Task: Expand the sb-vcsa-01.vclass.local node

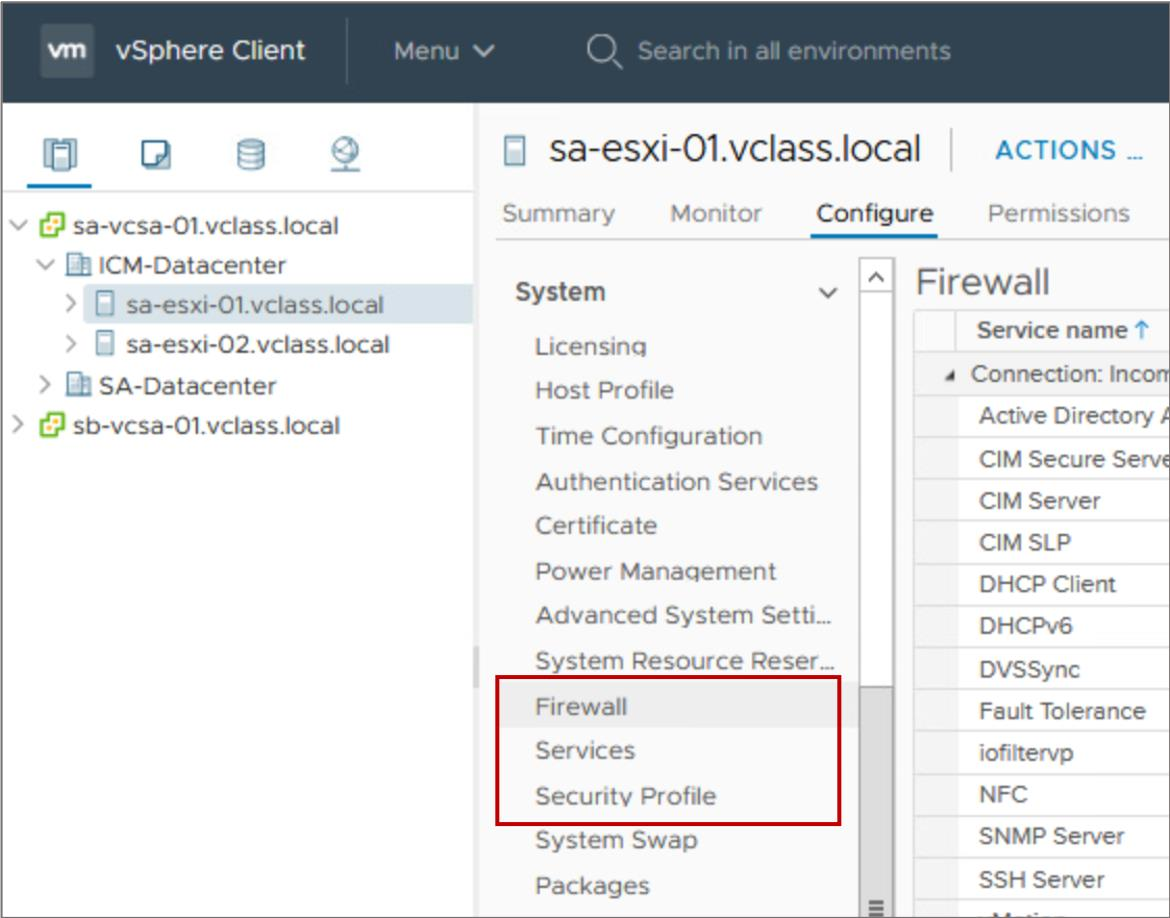Action: pos(19,425)
